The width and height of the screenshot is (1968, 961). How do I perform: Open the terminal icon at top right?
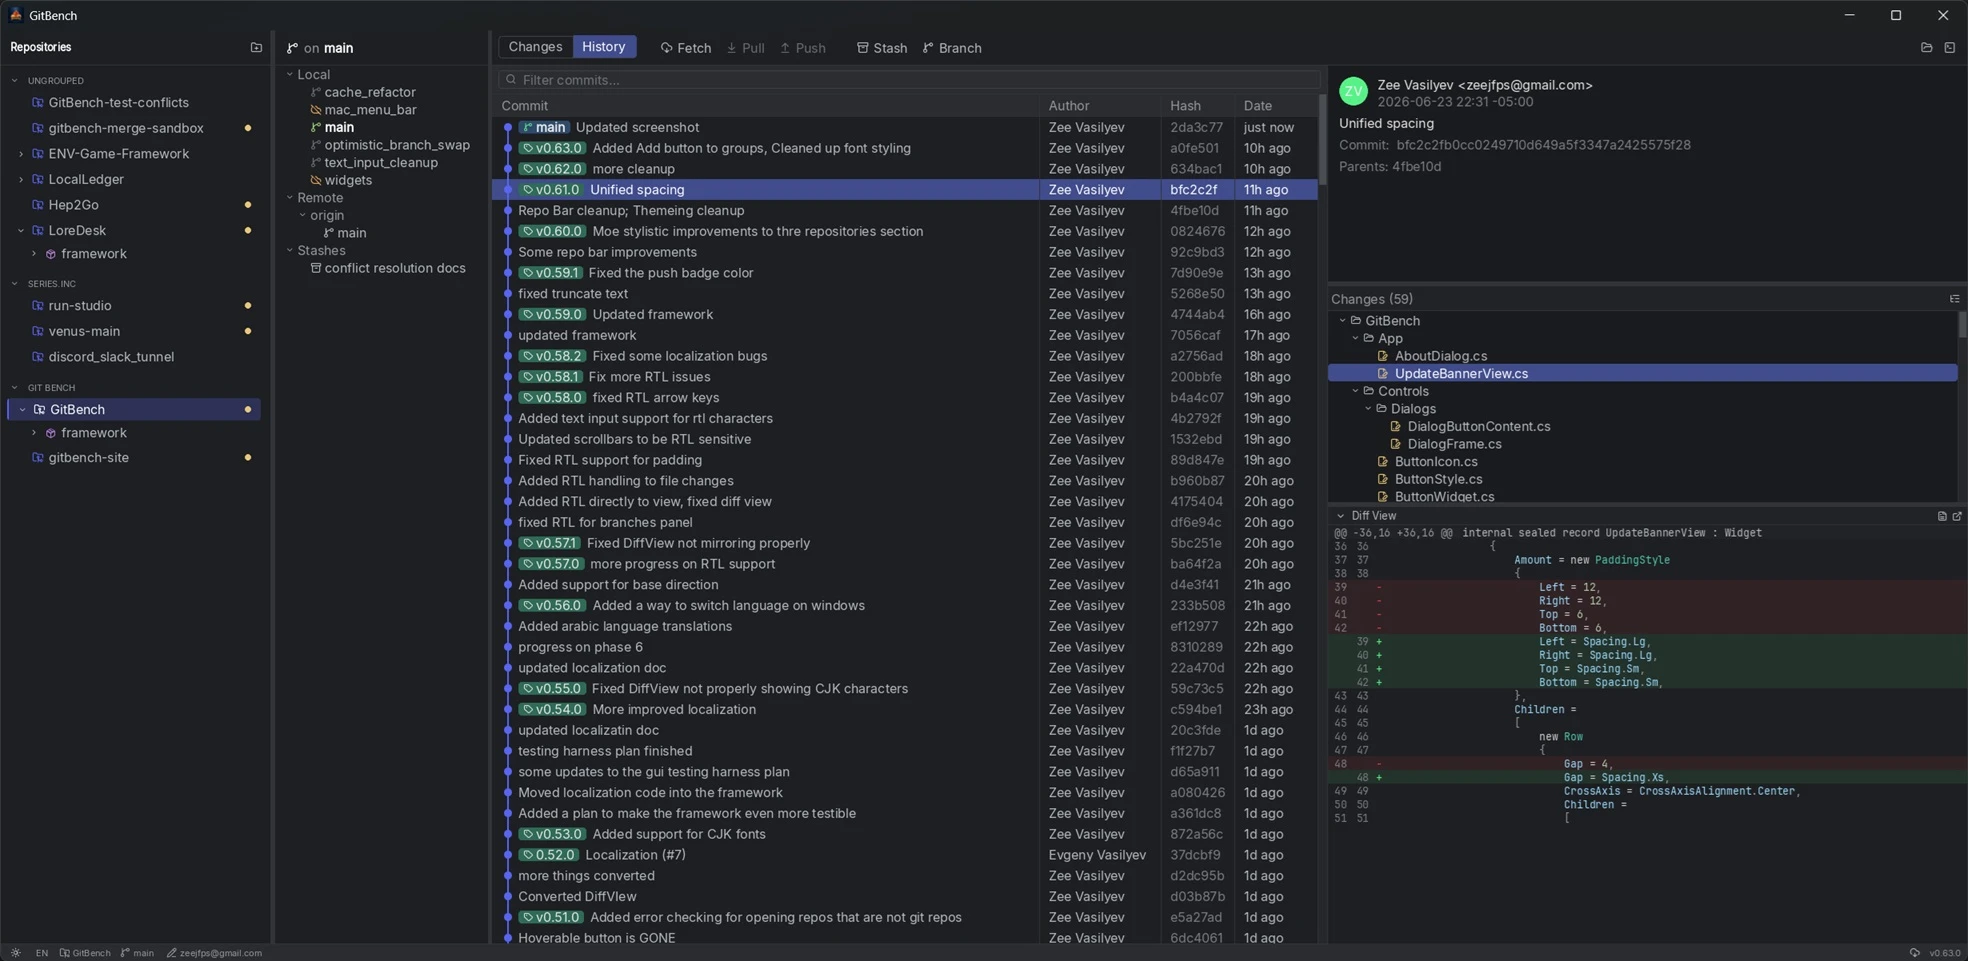coord(1950,47)
